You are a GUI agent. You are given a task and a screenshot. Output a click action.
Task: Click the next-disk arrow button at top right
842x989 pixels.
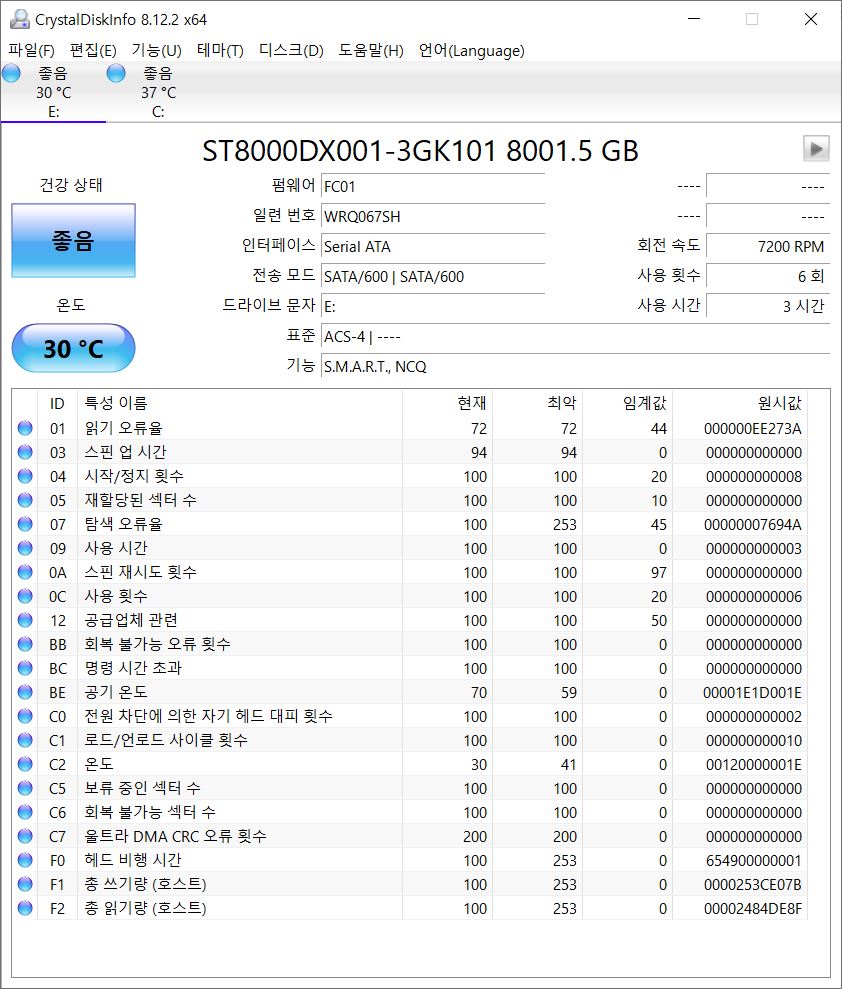817,148
